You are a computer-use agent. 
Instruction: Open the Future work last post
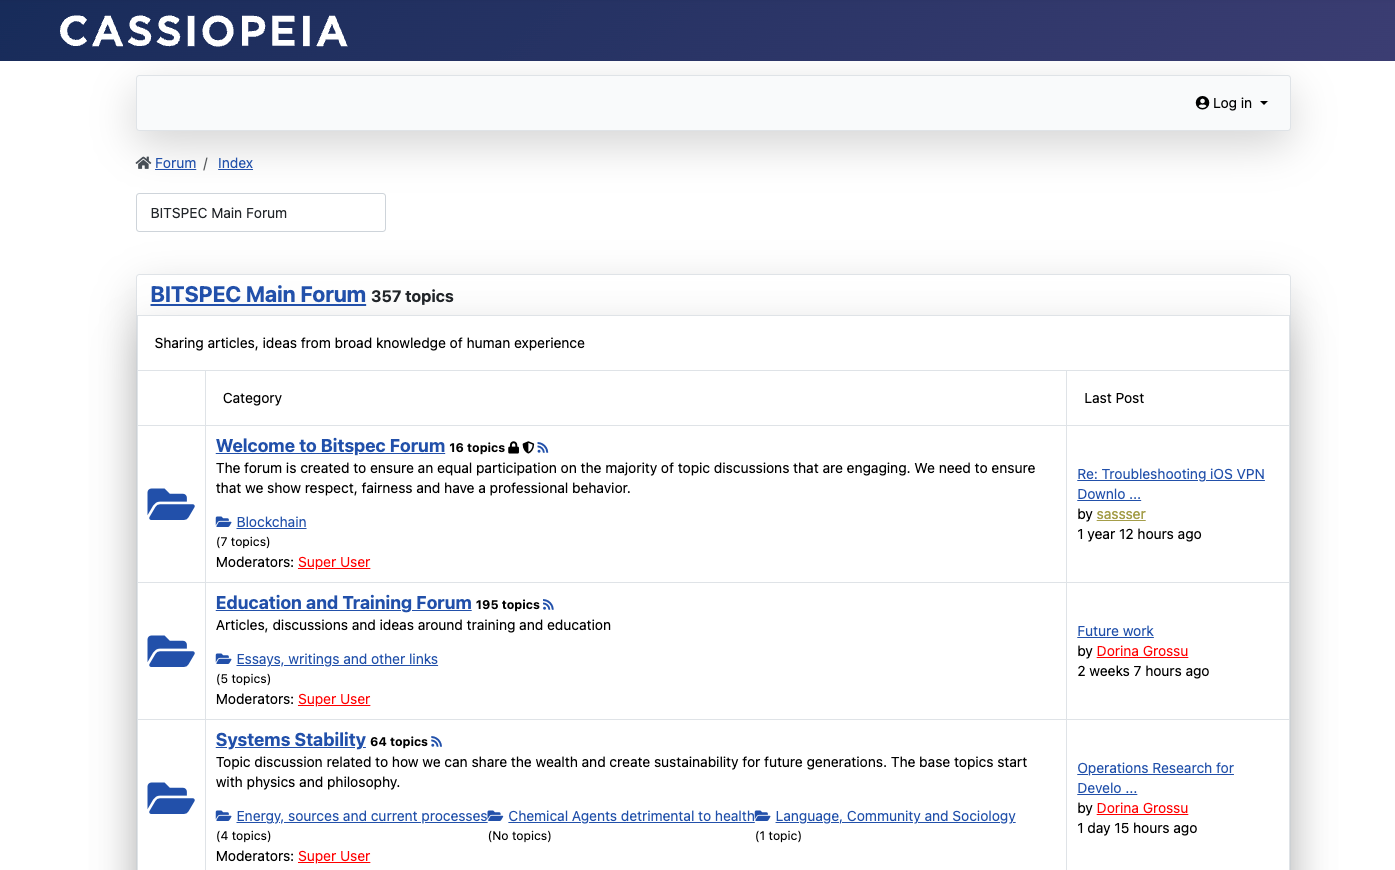tap(1115, 631)
